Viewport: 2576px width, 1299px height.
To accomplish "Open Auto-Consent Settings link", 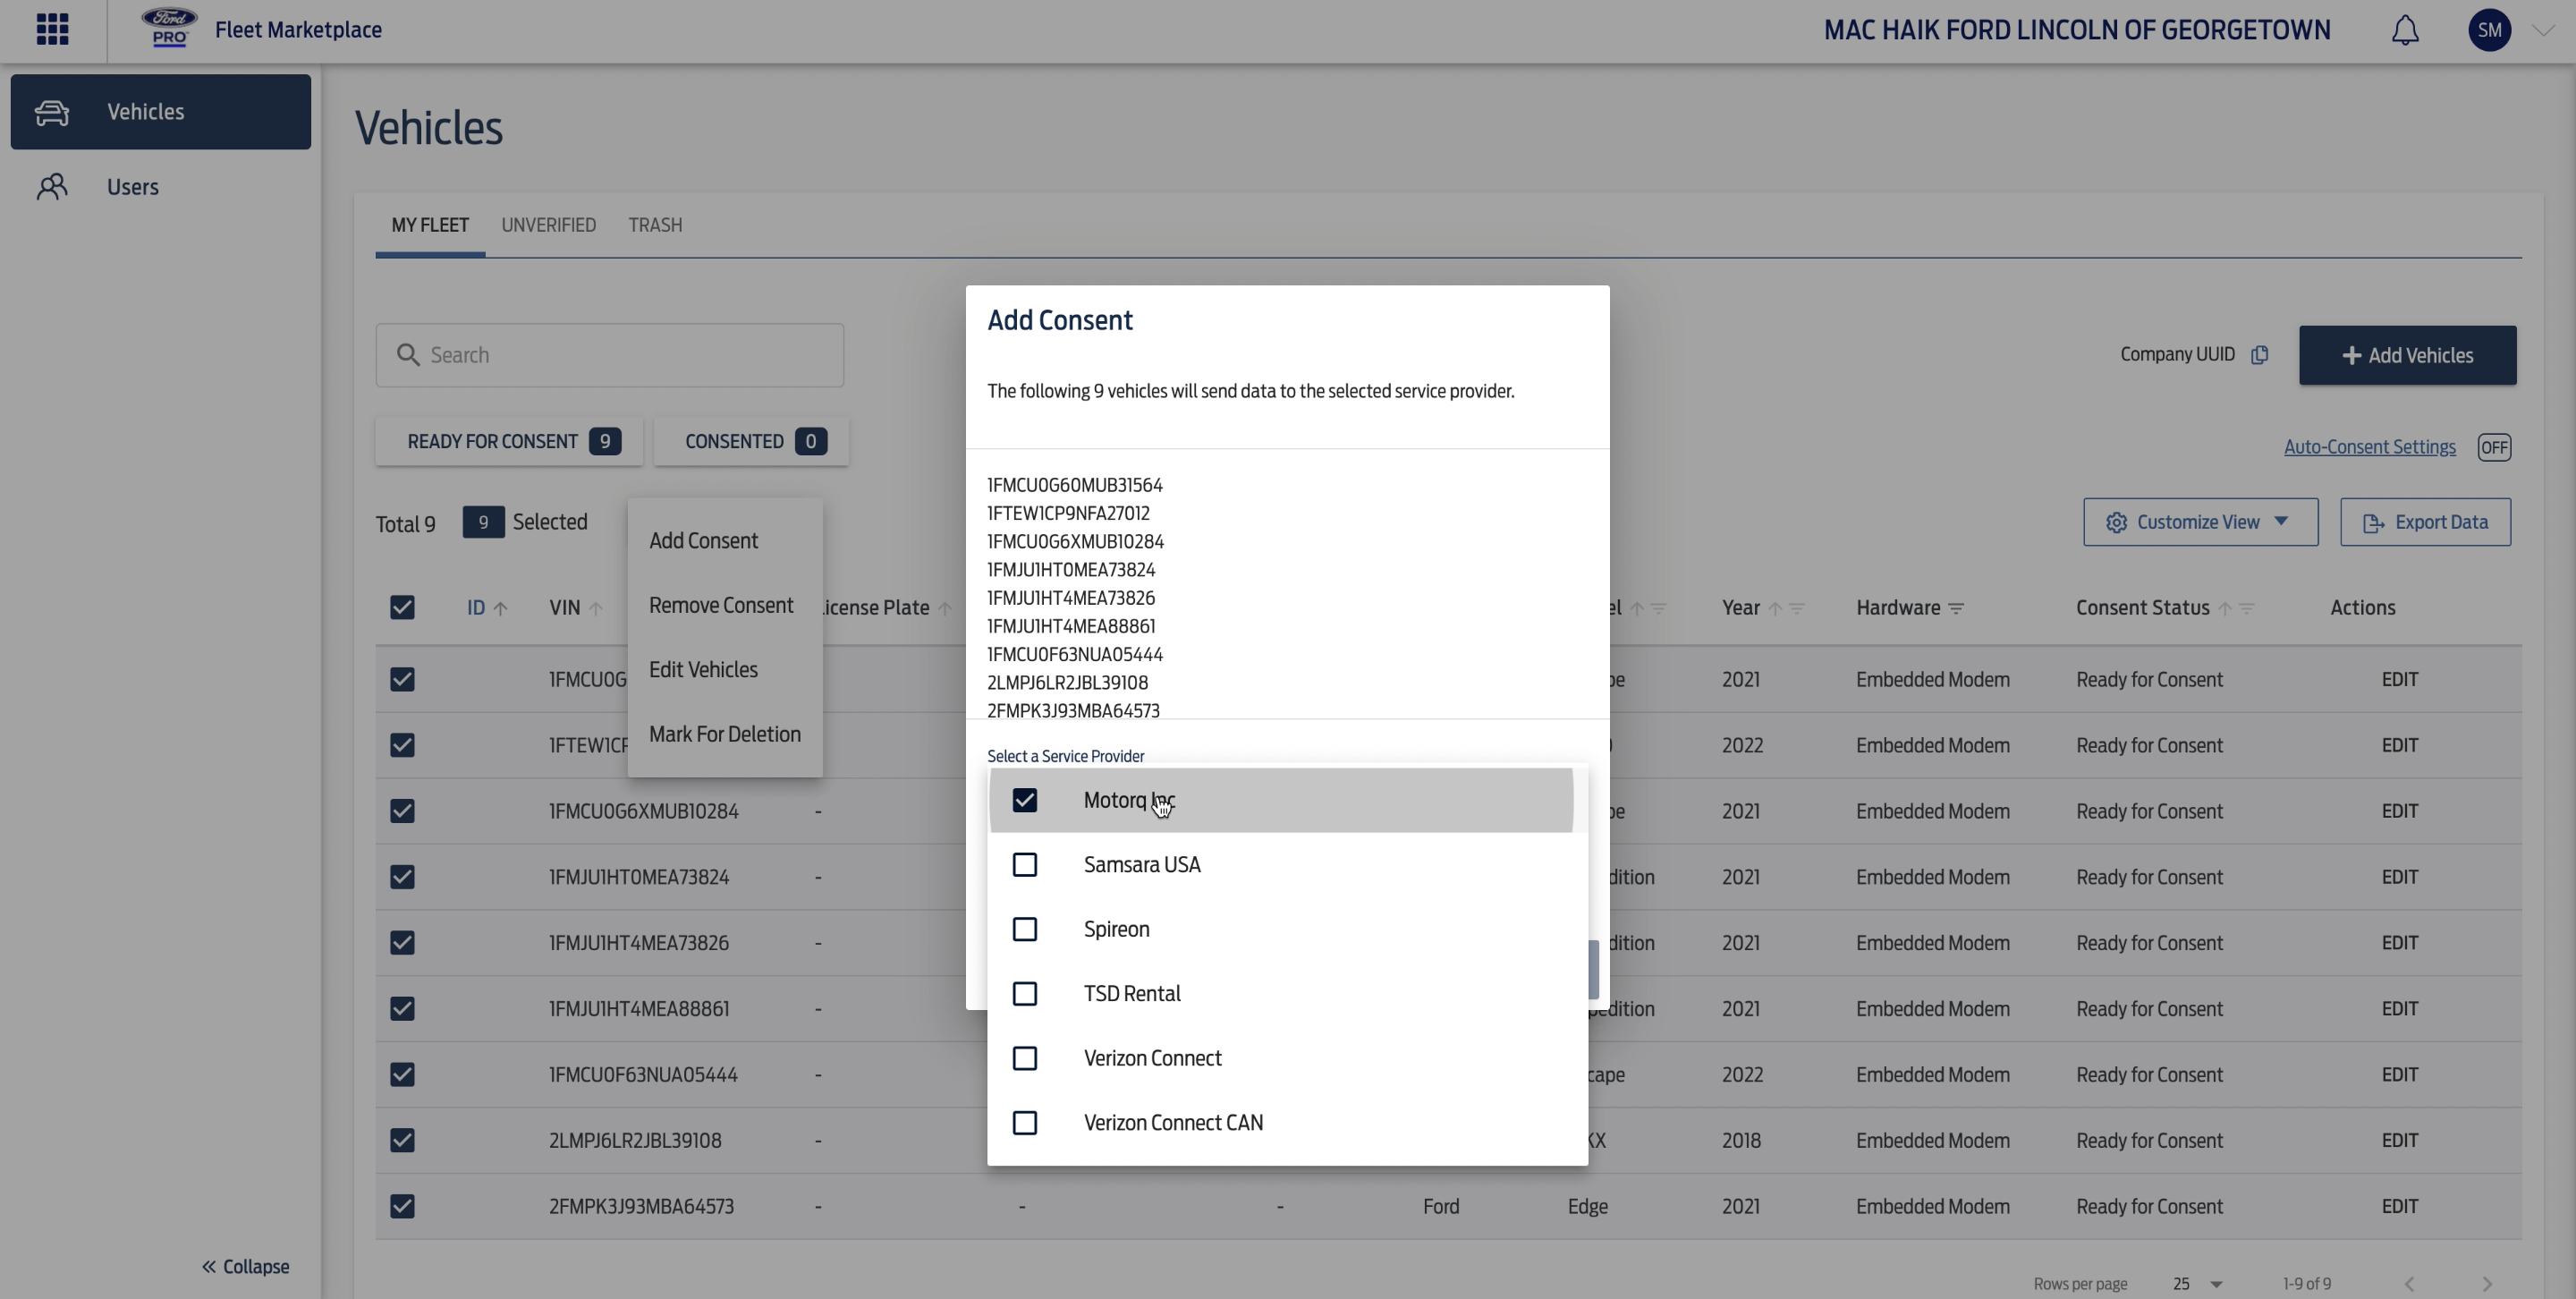I will pyautogui.click(x=2369, y=447).
